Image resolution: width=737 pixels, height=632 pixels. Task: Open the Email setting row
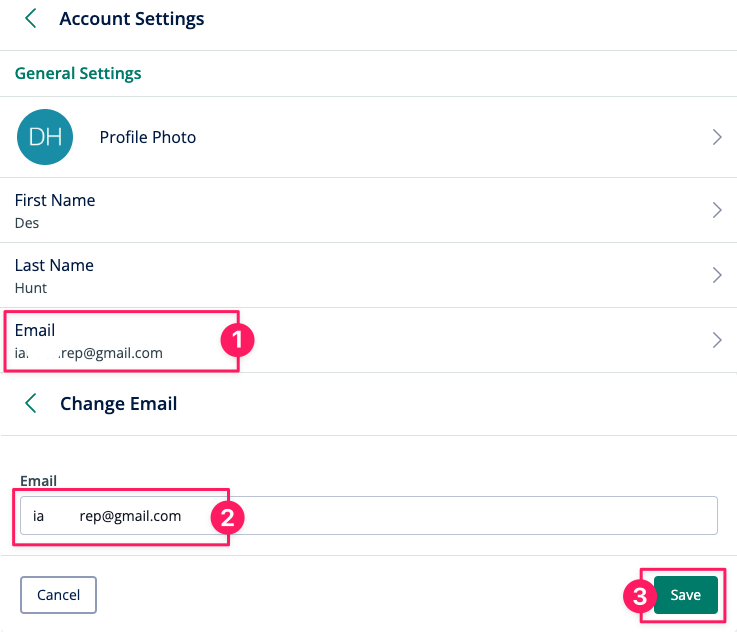click(368, 340)
